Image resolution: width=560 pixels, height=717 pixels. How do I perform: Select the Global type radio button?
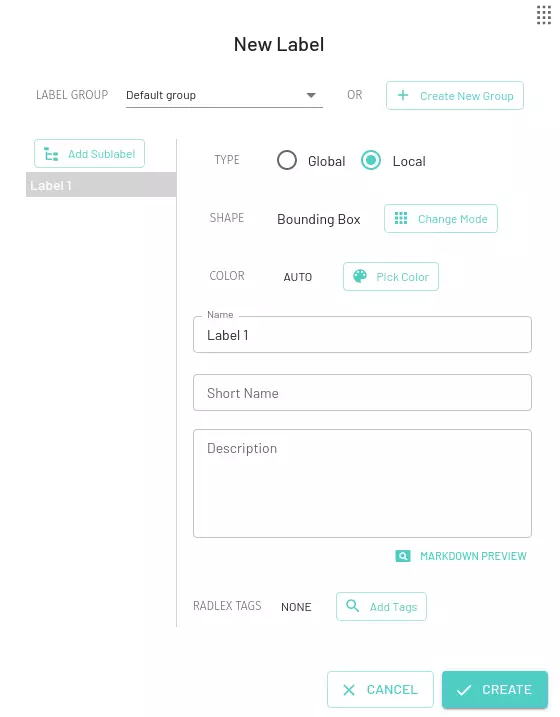[x=287, y=161]
